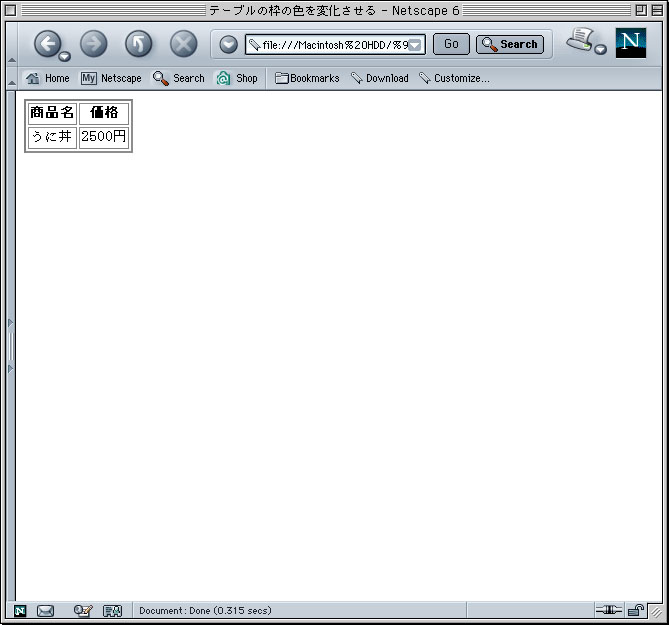Click the Search button next to Go

(510, 44)
